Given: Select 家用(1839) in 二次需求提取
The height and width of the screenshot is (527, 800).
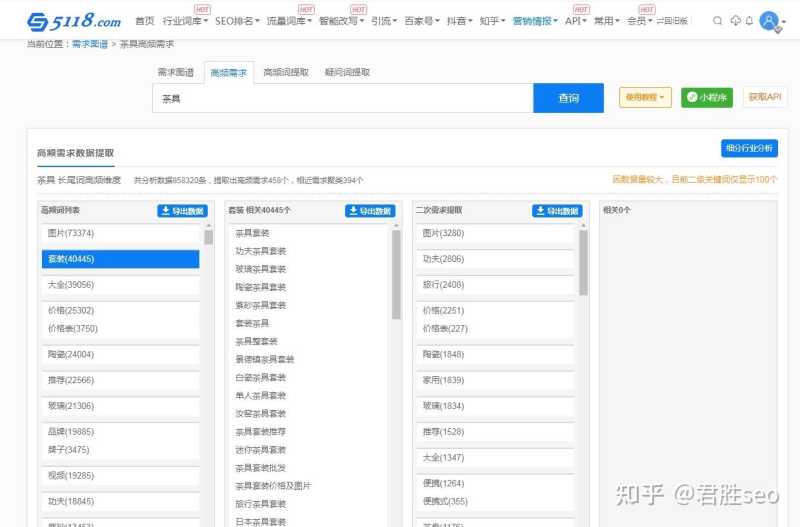Looking at the screenshot, I should [495, 380].
